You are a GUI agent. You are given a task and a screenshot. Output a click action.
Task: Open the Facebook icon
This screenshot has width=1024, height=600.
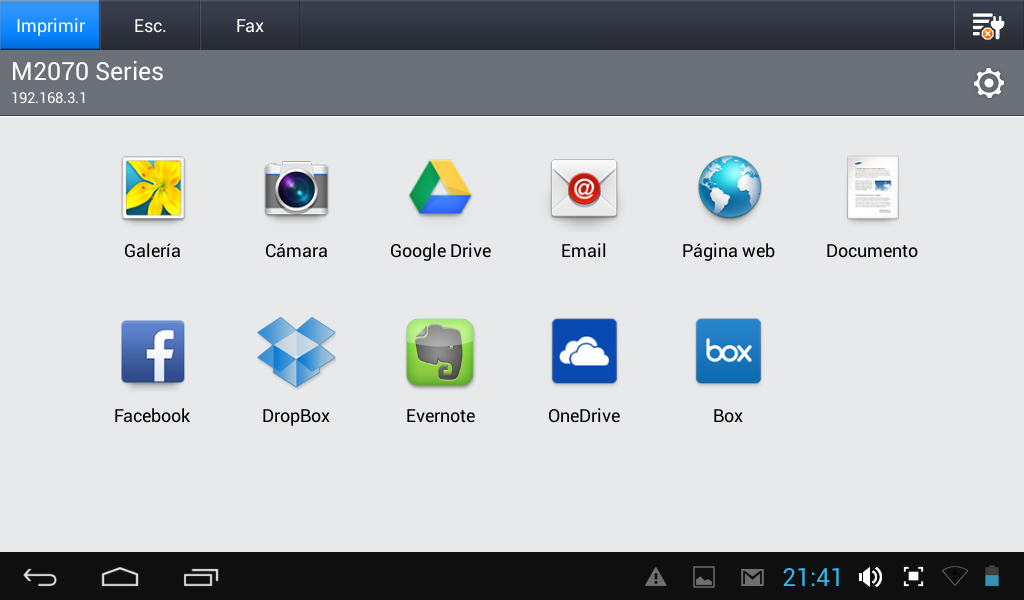[x=153, y=351]
